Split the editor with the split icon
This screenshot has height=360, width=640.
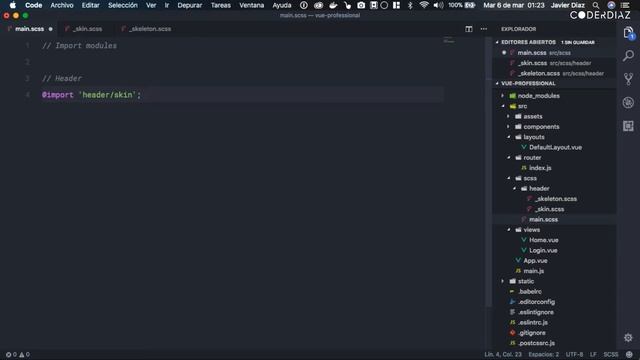click(469, 29)
